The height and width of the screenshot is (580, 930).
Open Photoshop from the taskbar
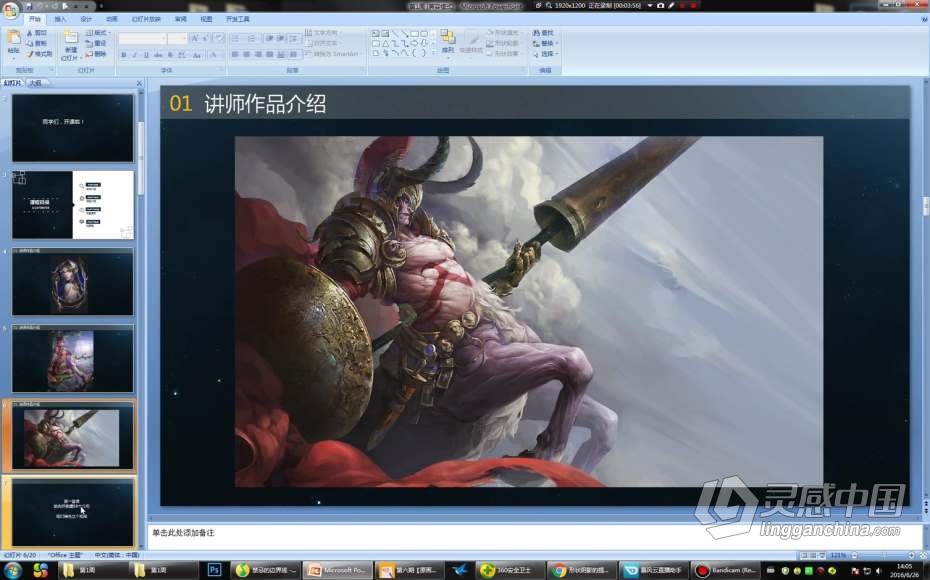pos(214,571)
